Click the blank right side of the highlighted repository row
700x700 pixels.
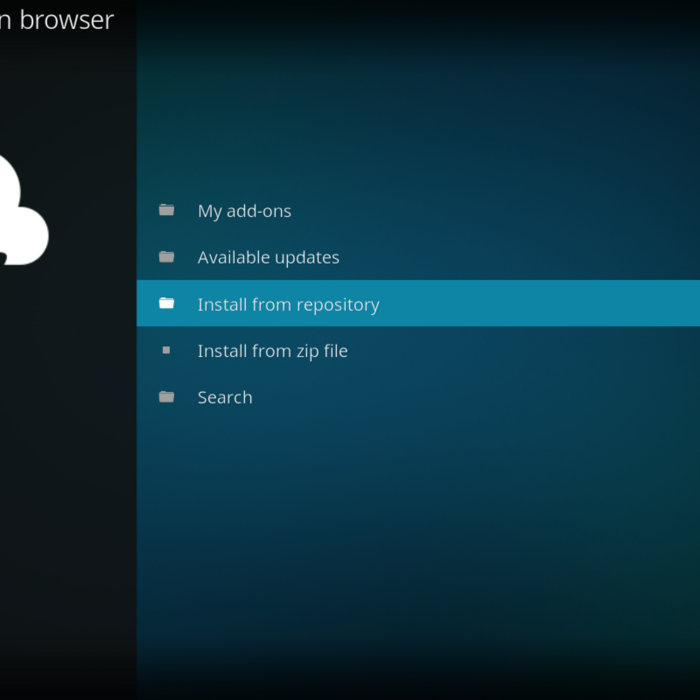coord(560,304)
